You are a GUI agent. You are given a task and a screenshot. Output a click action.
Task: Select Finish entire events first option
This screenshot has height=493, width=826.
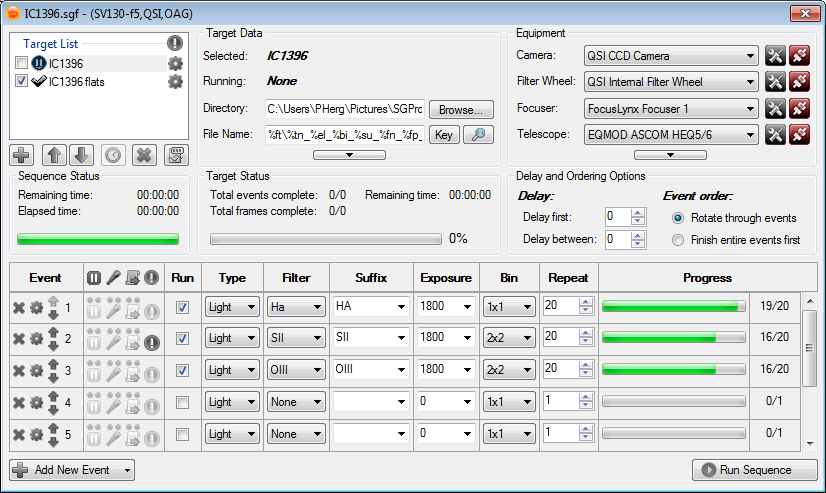[677, 240]
